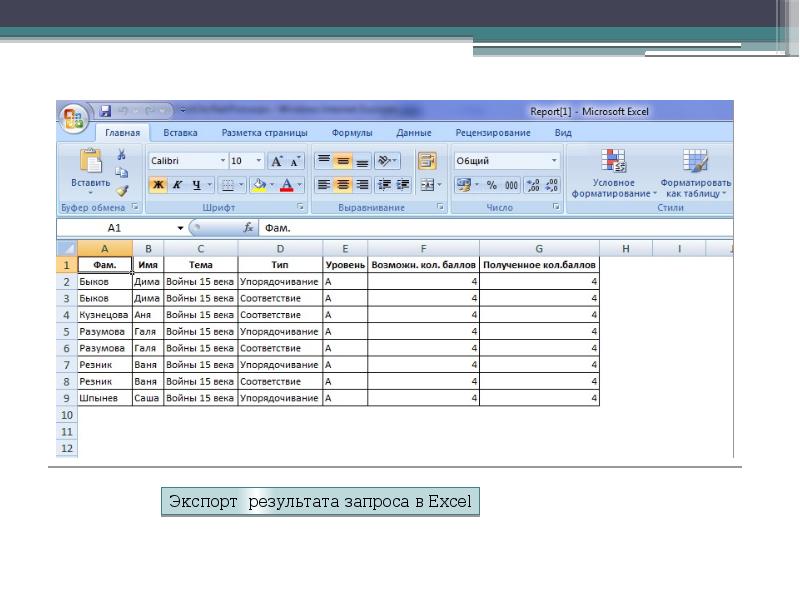Click the insert function fx icon
Screen dimensions: 800x600
point(249,228)
